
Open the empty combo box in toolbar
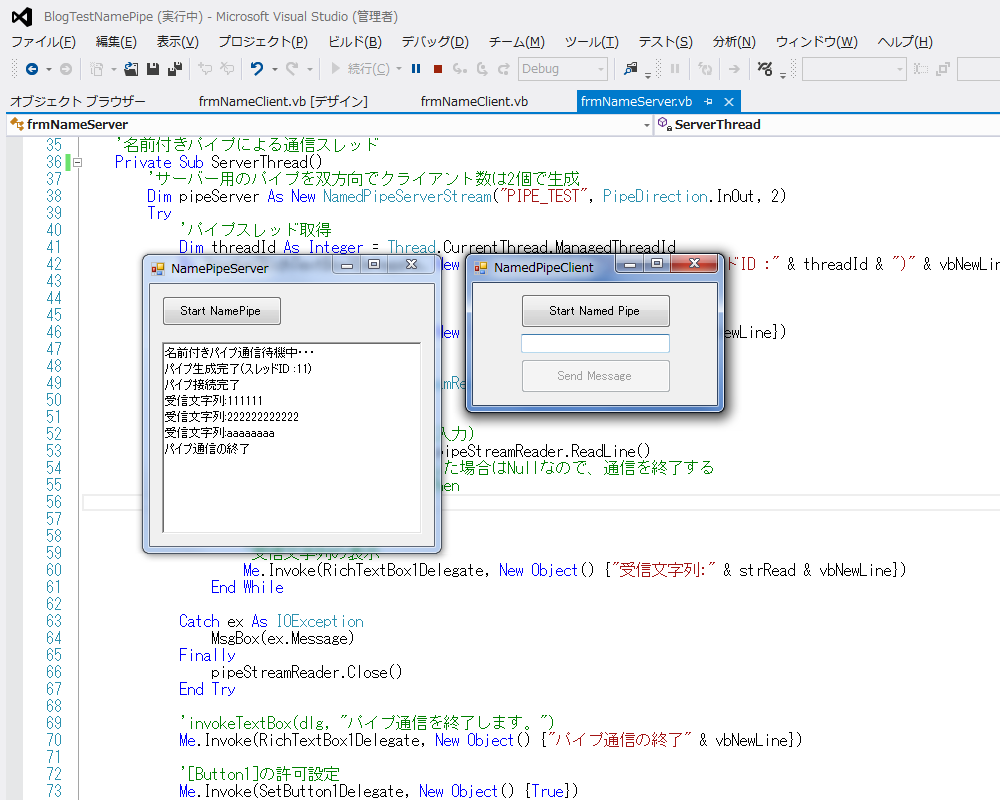coord(854,69)
